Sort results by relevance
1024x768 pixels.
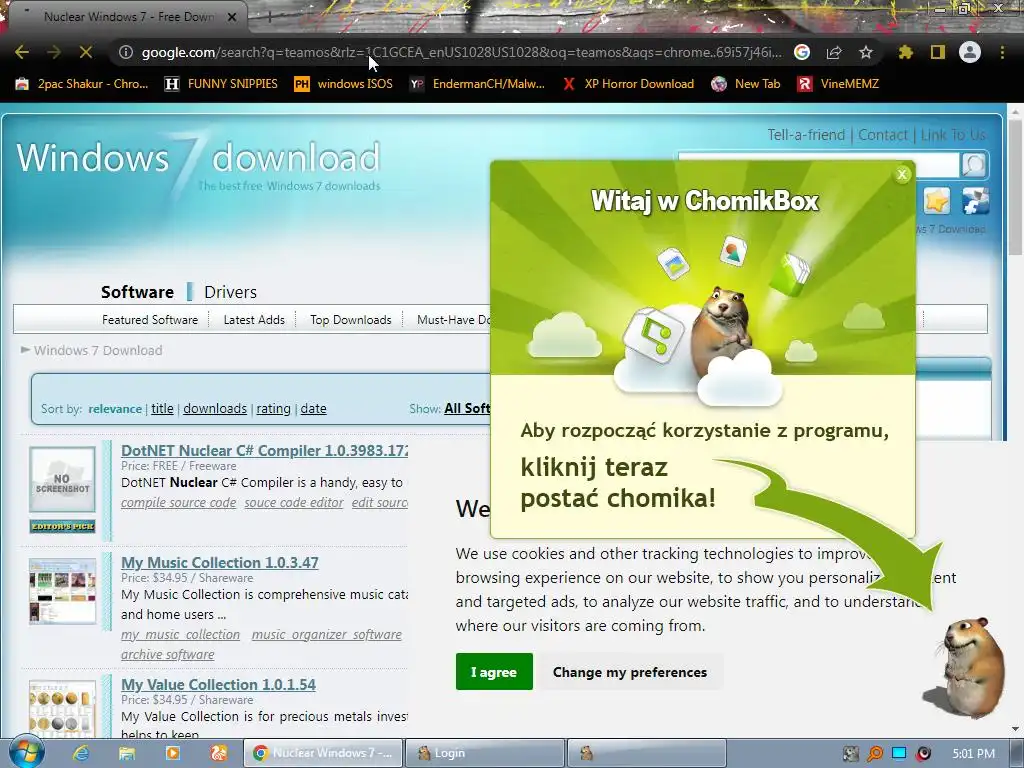pyautogui.click(x=115, y=409)
